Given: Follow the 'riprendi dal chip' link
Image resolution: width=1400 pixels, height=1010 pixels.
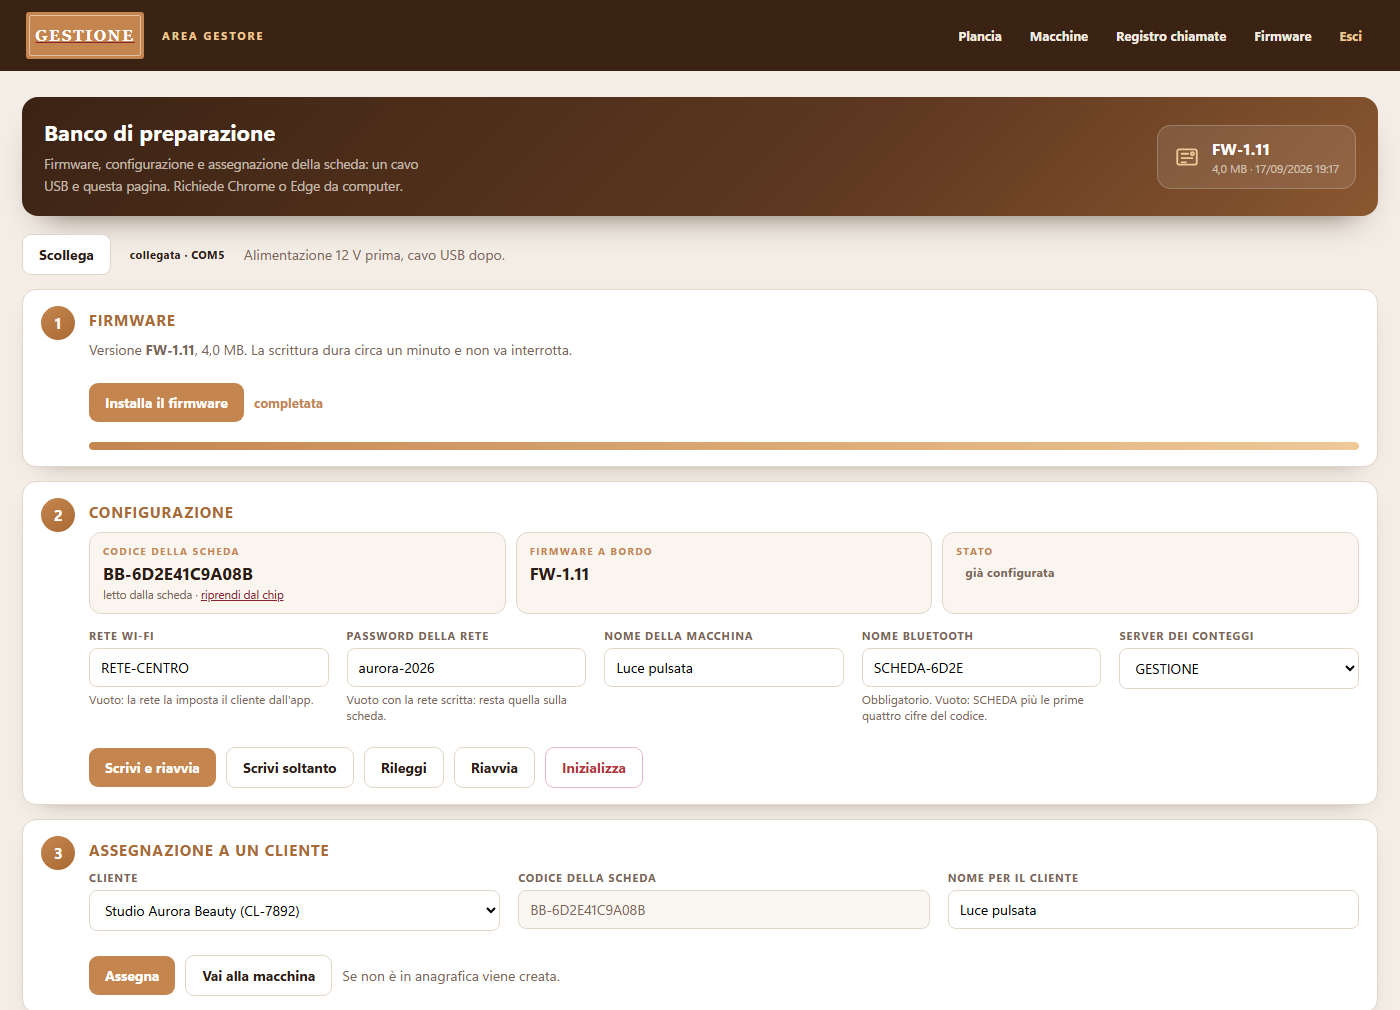Looking at the screenshot, I should click(242, 595).
